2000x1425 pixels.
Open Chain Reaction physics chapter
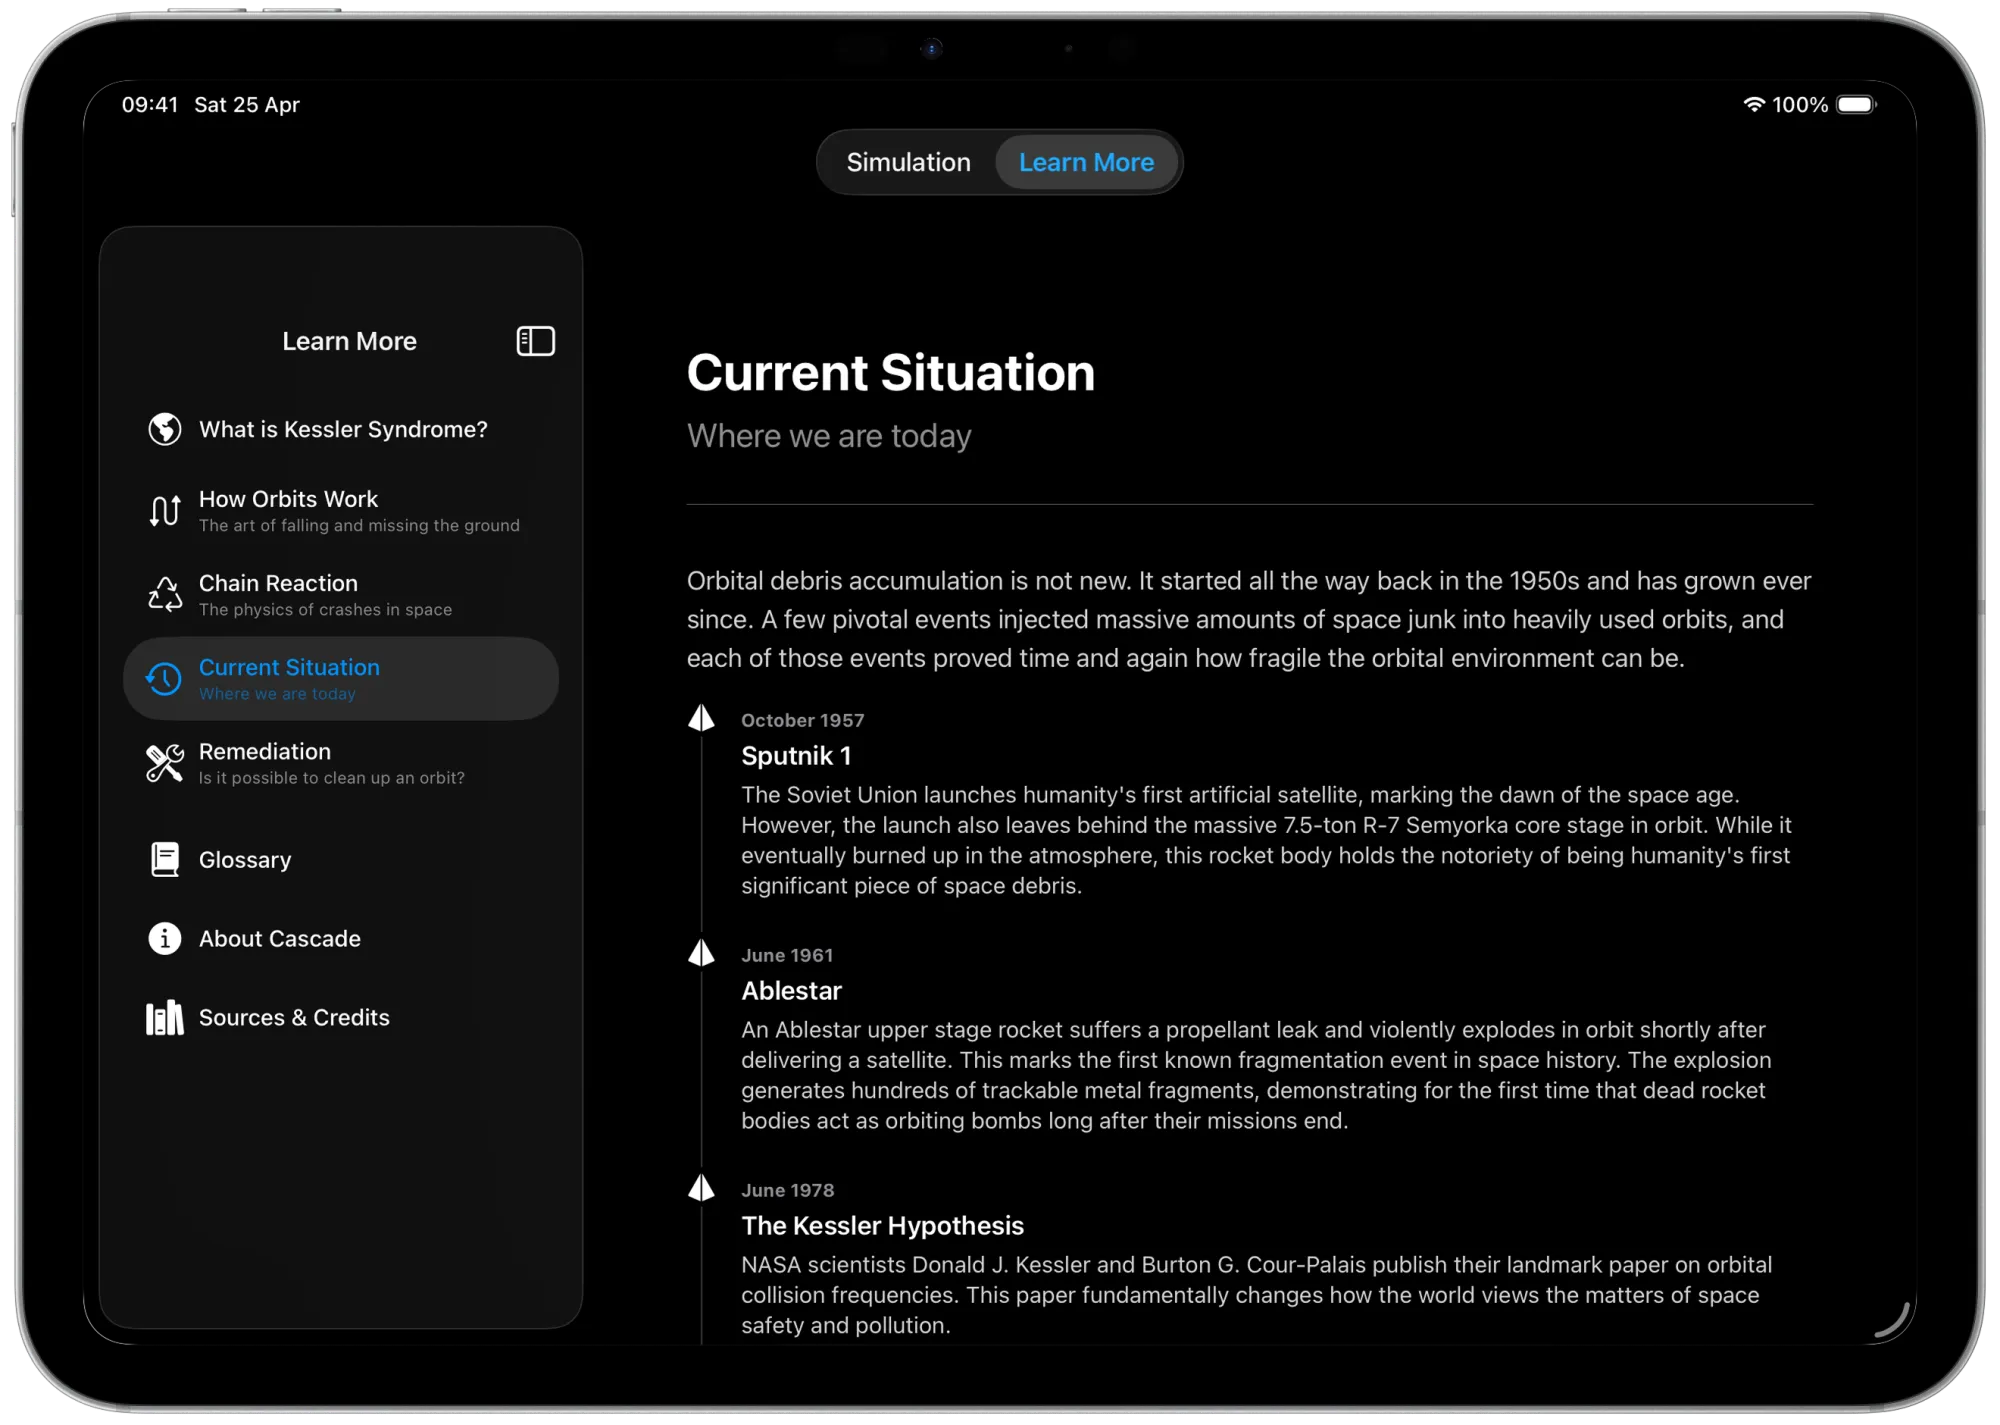(x=325, y=595)
